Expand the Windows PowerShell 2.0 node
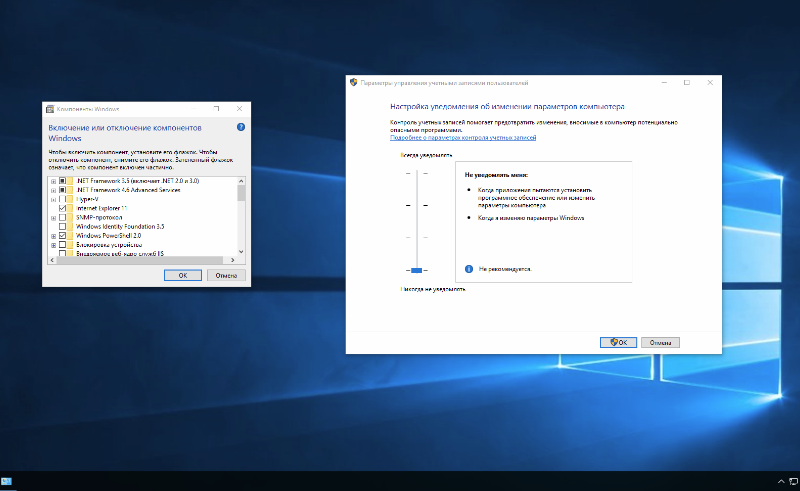Viewport: 800px width, 491px height. point(53,236)
